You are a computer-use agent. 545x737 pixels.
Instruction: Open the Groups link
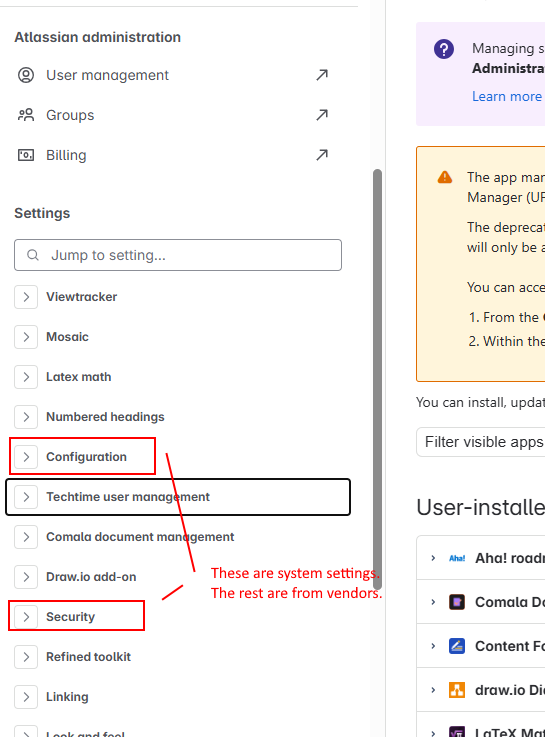pos(70,115)
